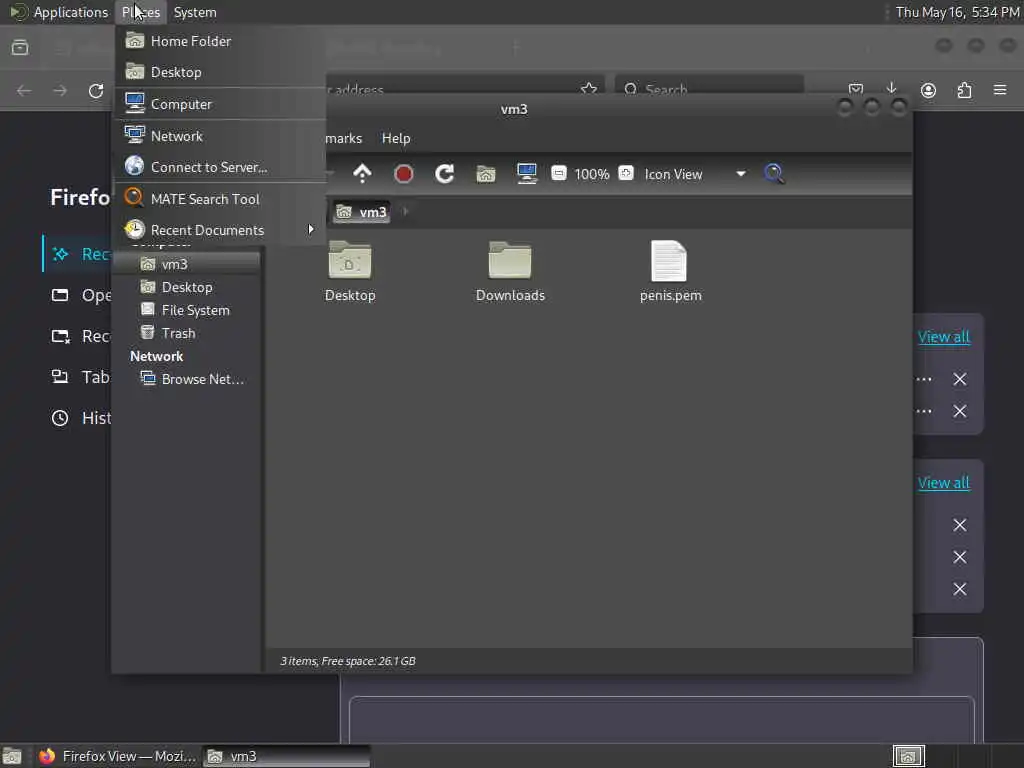Expand Recent Documents submenu arrow
The width and height of the screenshot is (1024, 768).
point(311,230)
